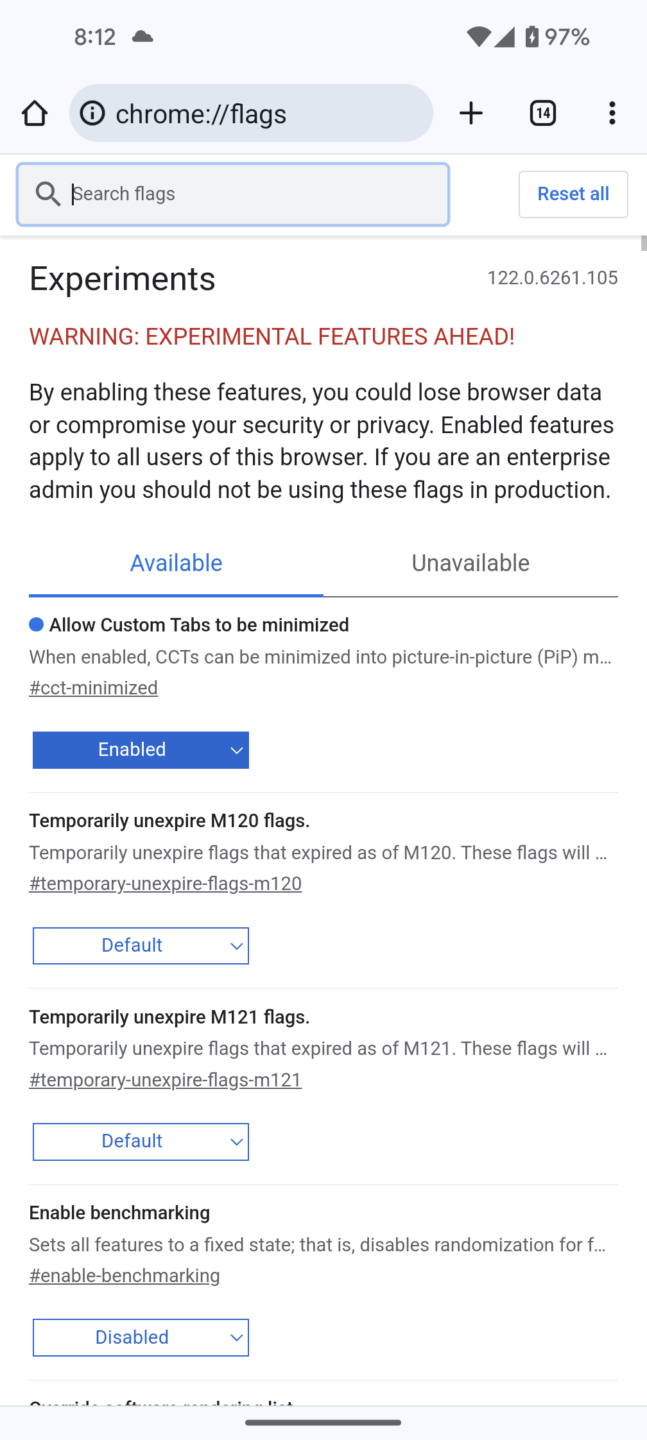Tap the chrome://flags address bar
647x1440 pixels.
260,114
